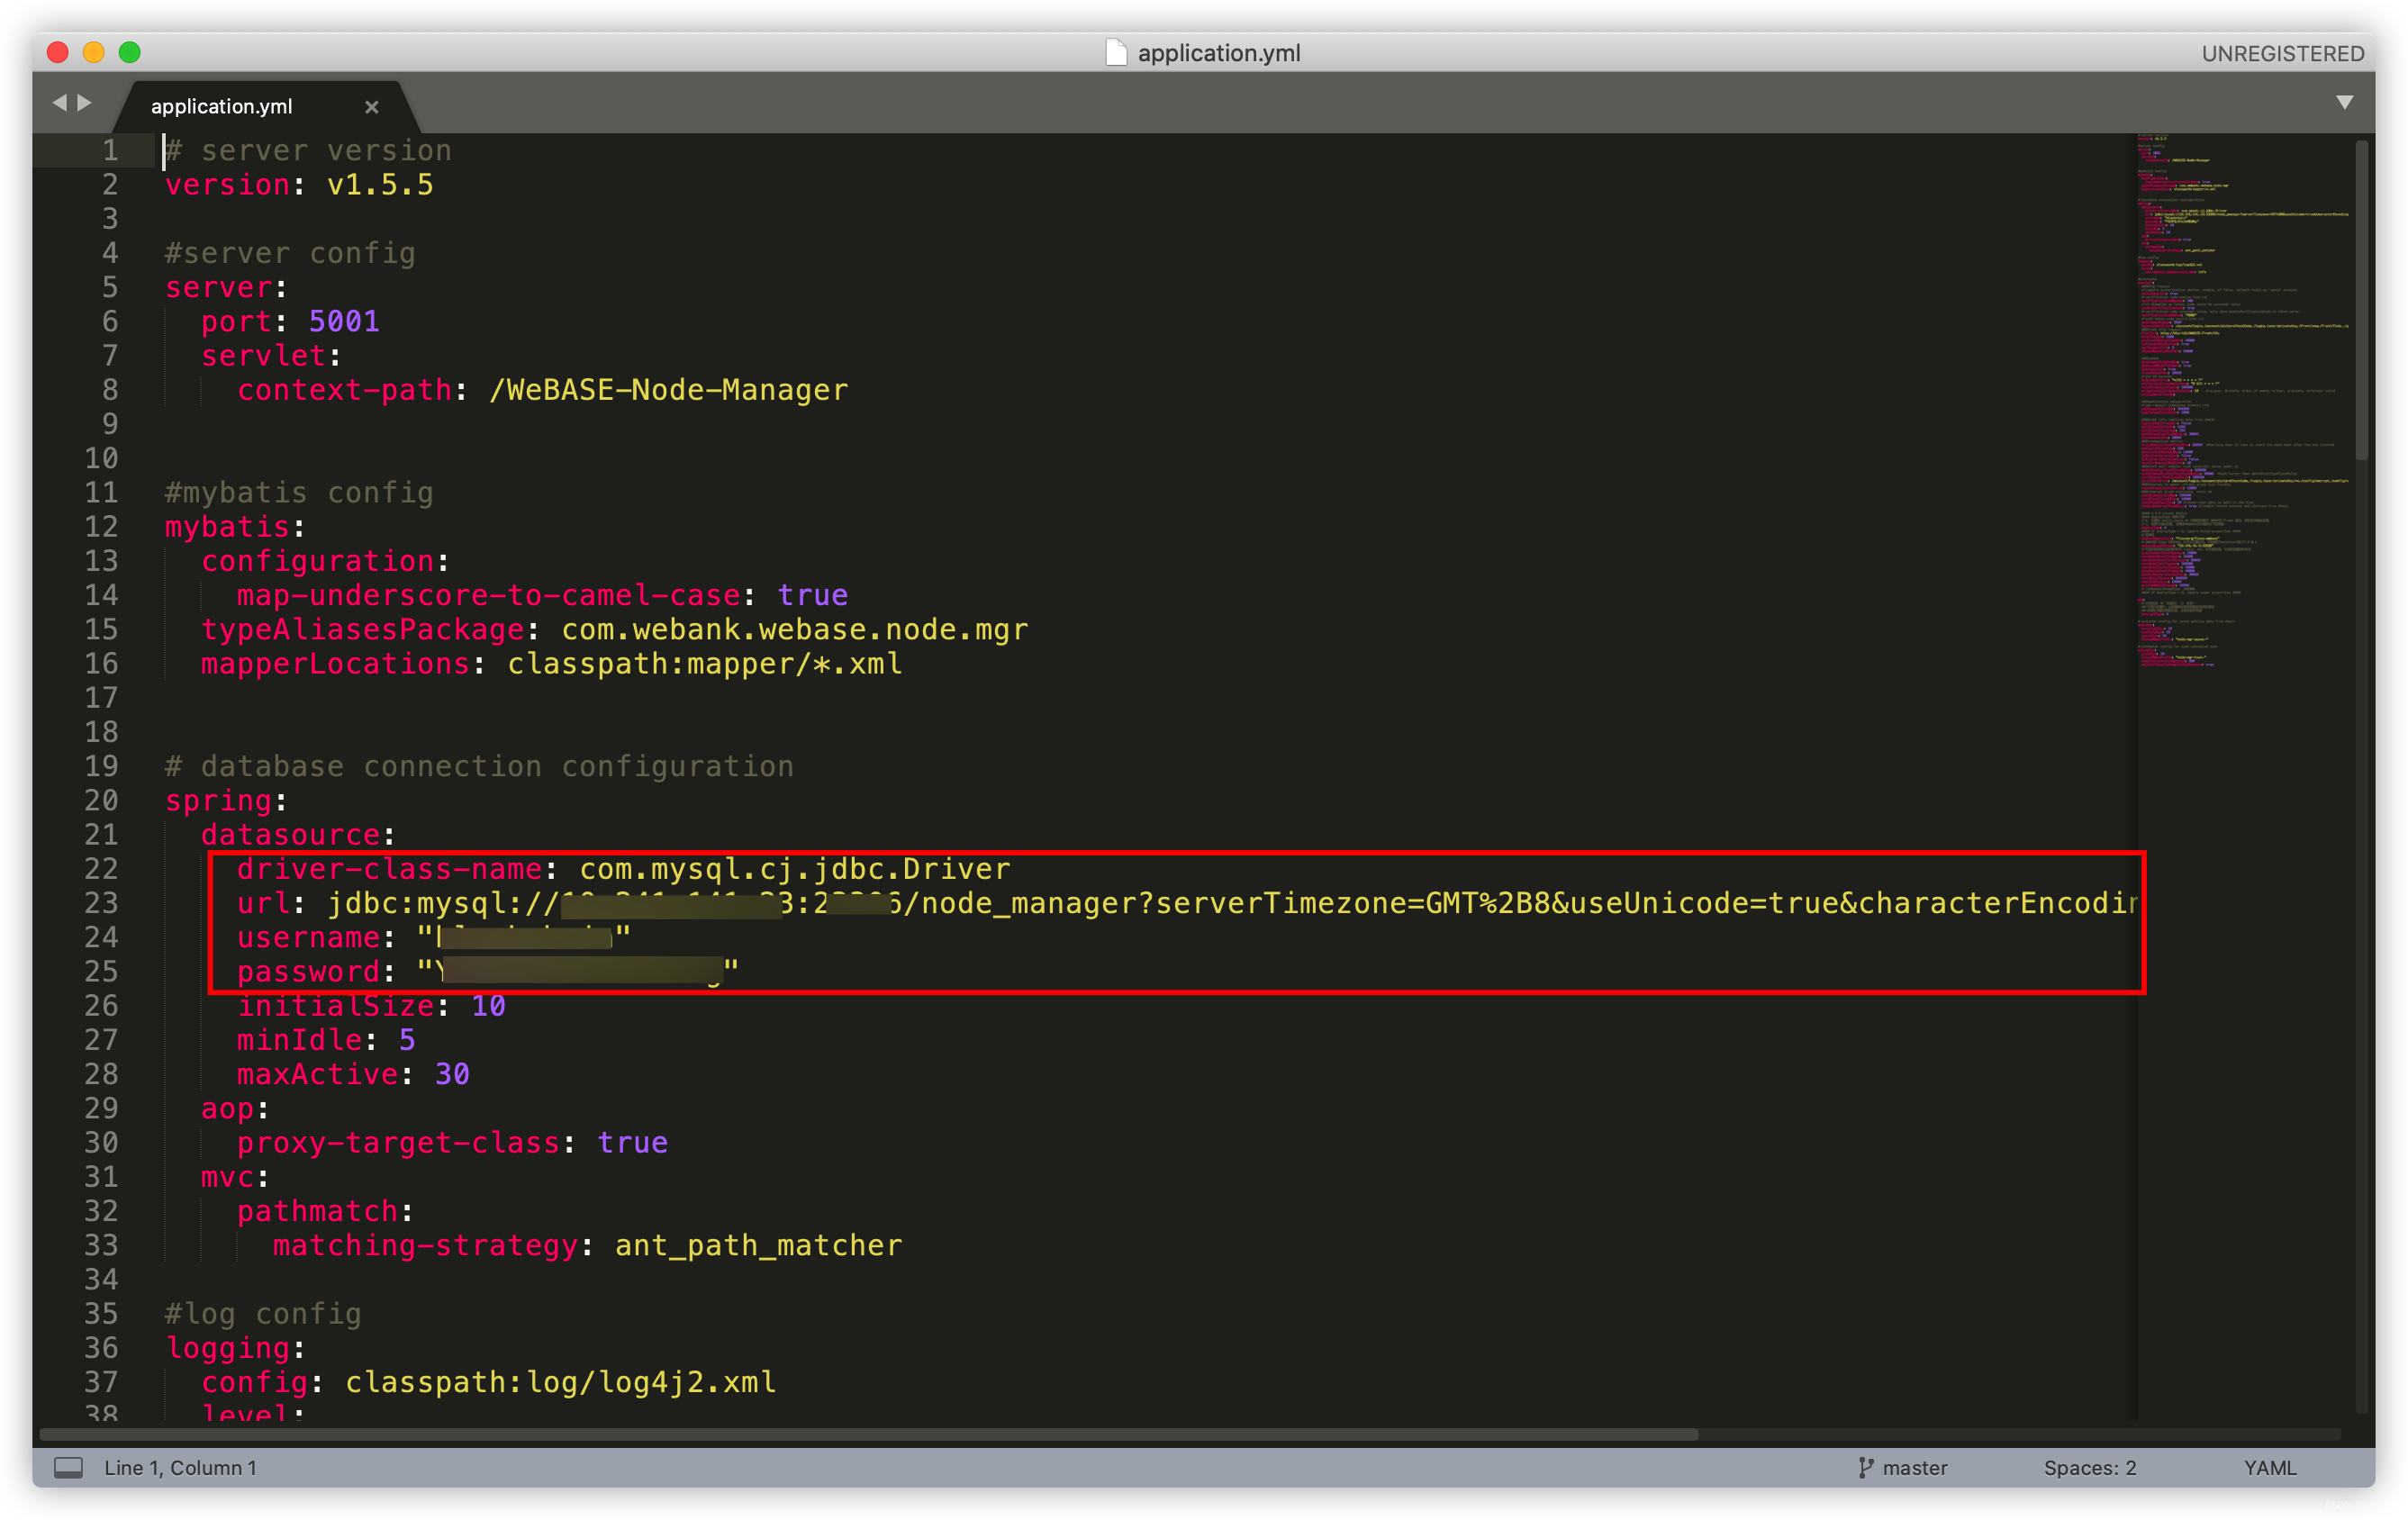The height and width of the screenshot is (1520, 2408).
Task: Click the 'datasource' key
Action: (290, 835)
